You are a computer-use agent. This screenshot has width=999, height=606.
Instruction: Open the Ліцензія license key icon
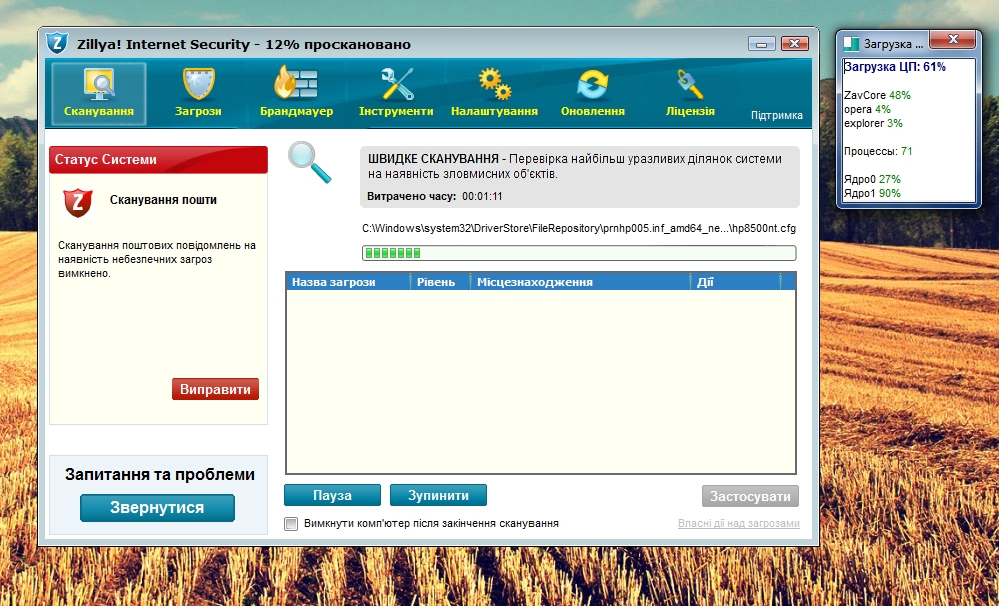point(690,84)
